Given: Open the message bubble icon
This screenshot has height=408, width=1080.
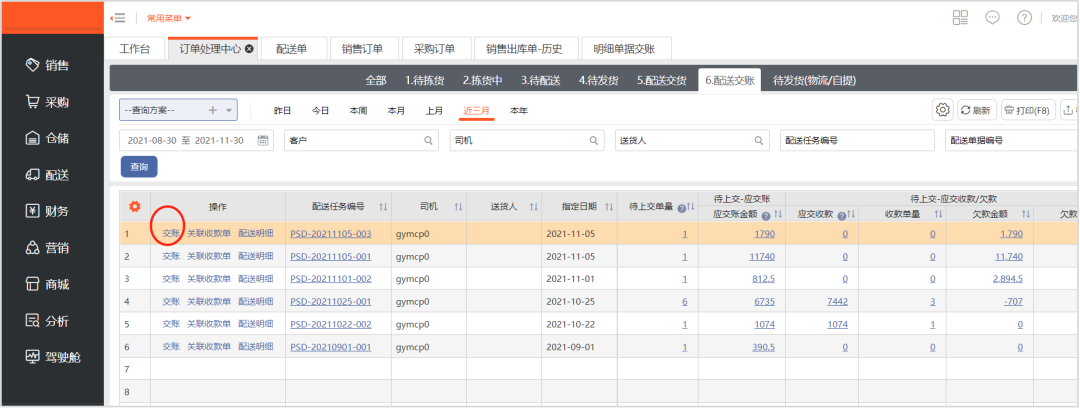Looking at the screenshot, I should click(992, 17).
